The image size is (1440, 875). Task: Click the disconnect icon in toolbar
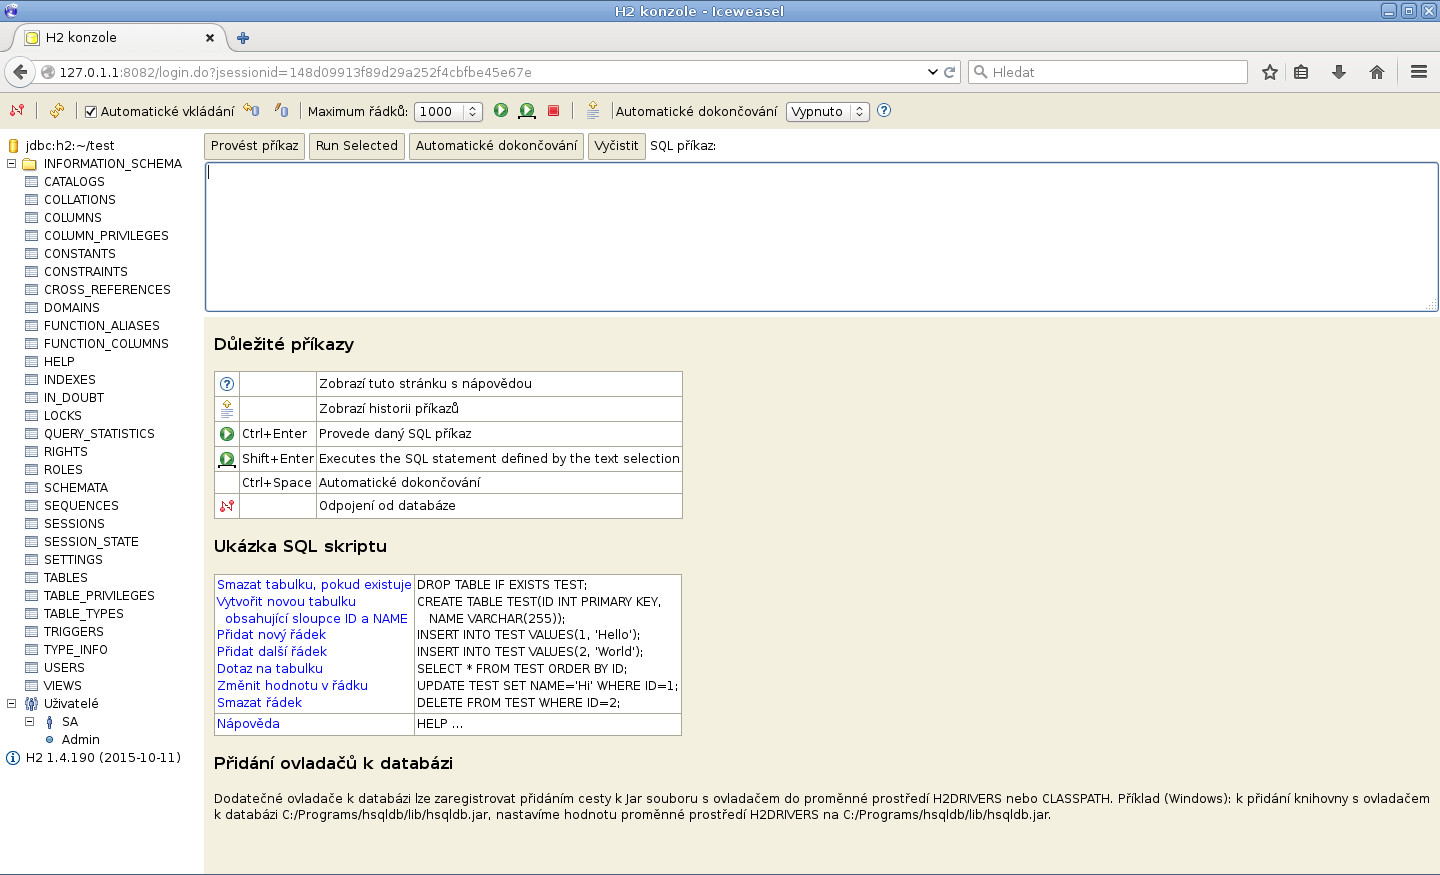17,111
